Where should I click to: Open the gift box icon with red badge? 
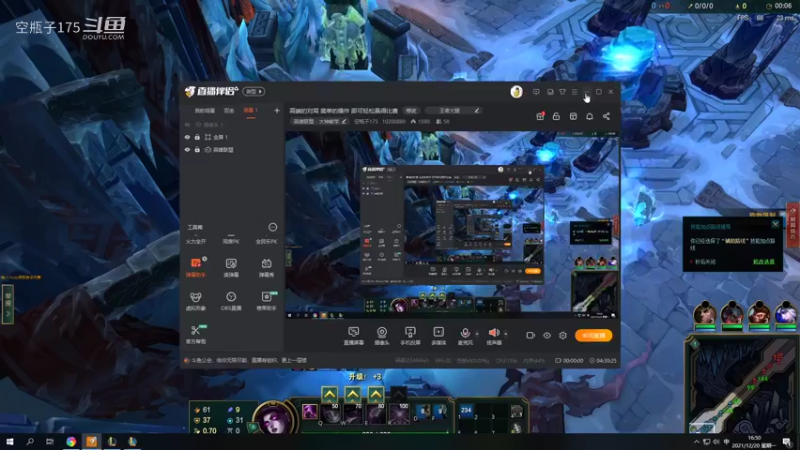[x=540, y=116]
